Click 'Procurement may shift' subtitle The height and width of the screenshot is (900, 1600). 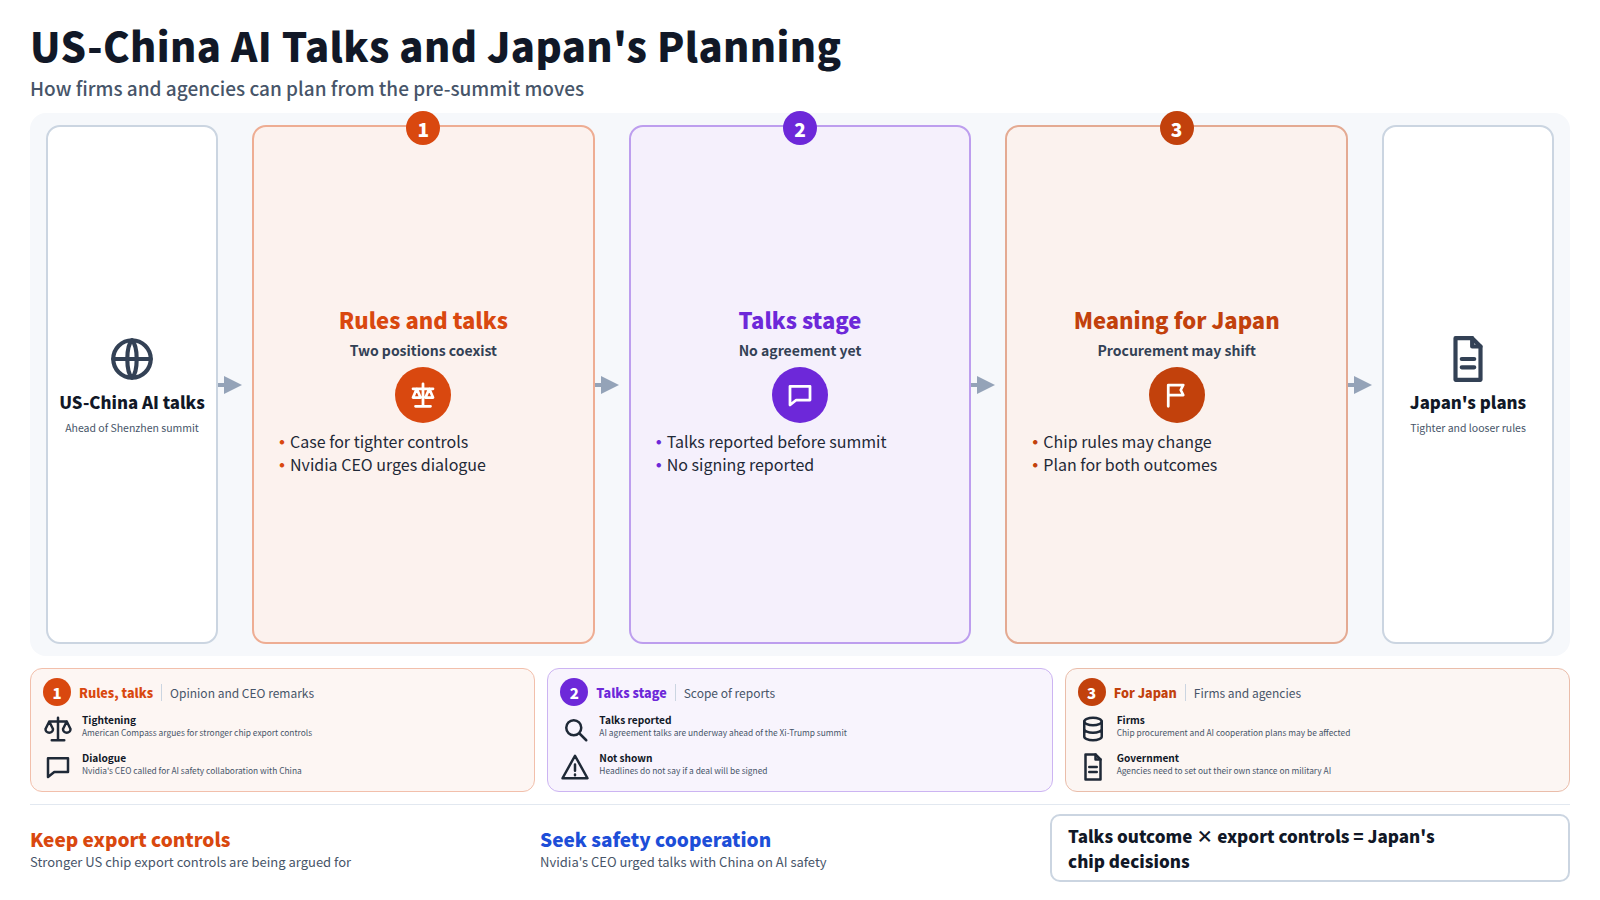point(1176,351)
